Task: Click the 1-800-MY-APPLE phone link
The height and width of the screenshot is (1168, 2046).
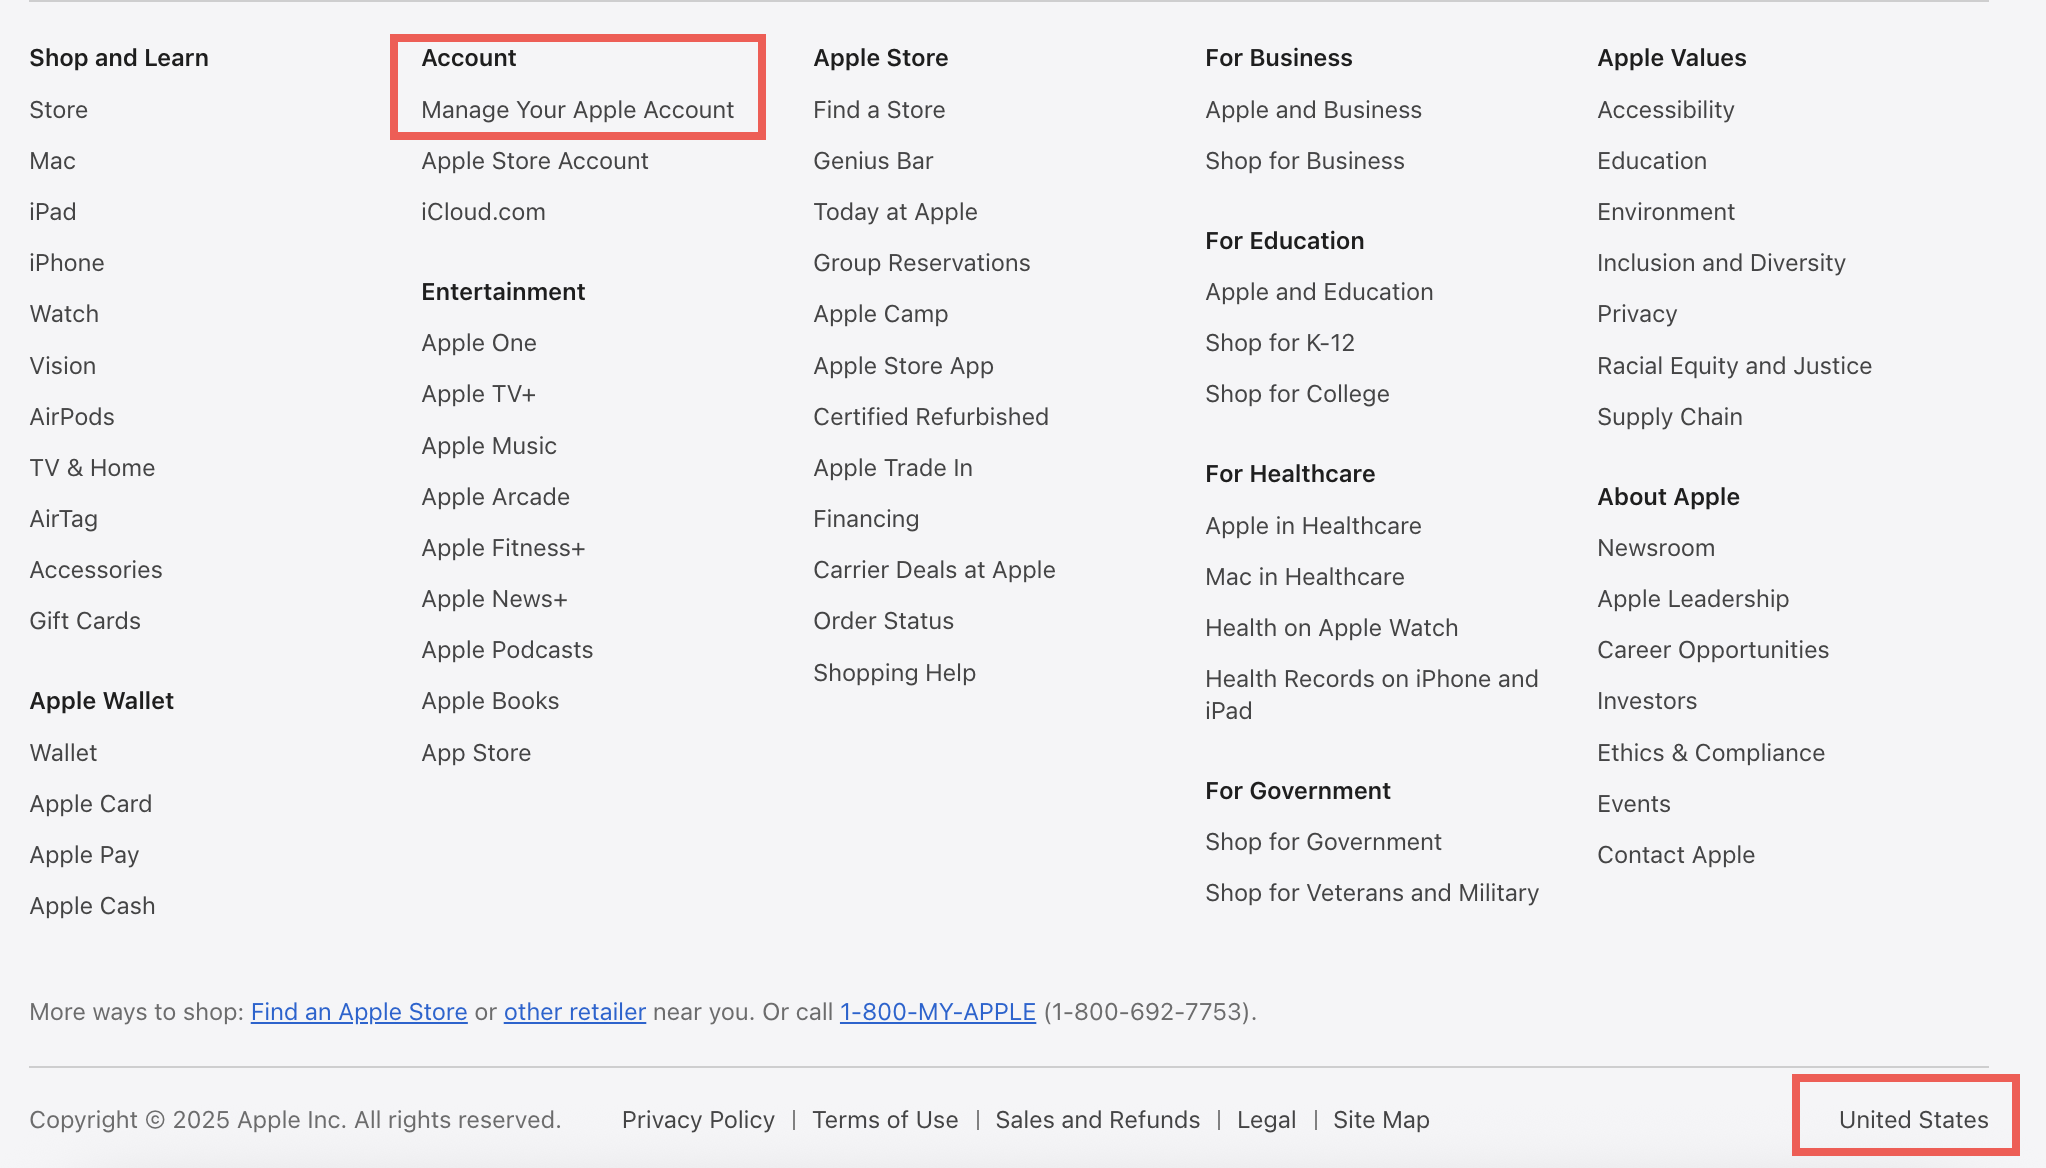Action: click(x=937, y=1012)
